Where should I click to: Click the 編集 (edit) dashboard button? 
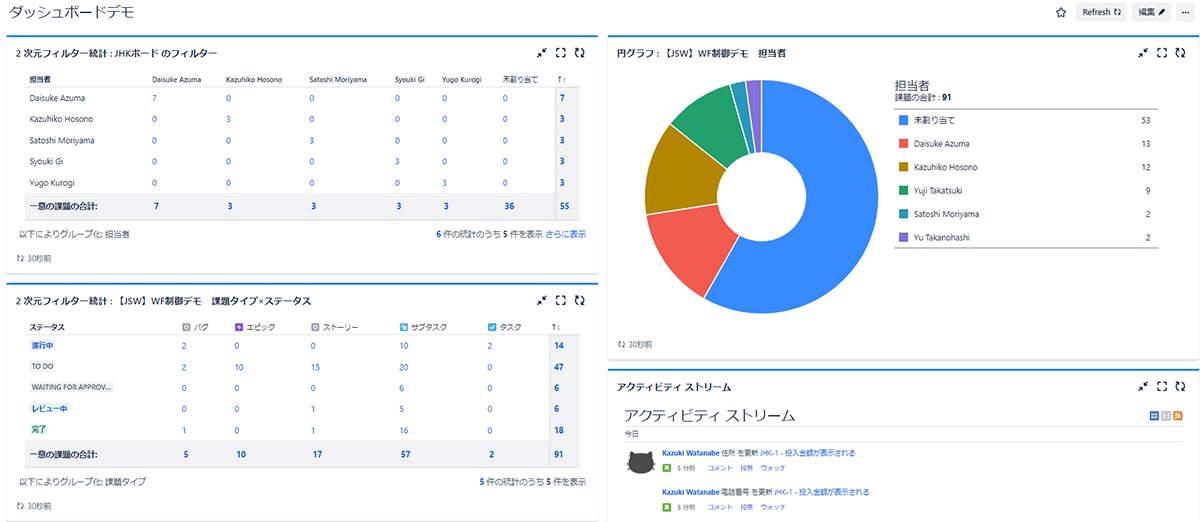pos(1150,12)
